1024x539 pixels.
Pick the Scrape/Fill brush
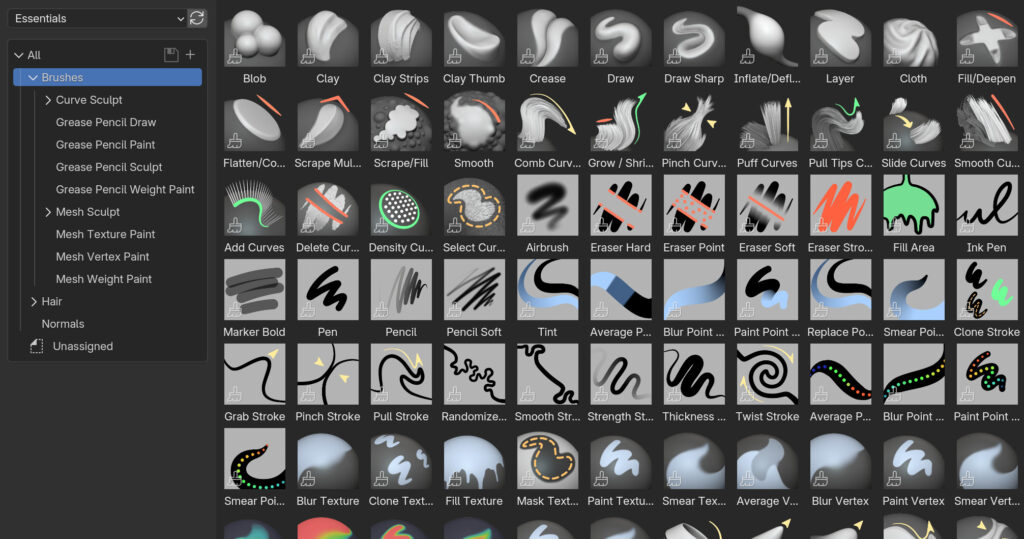click(x=400, y=122)
